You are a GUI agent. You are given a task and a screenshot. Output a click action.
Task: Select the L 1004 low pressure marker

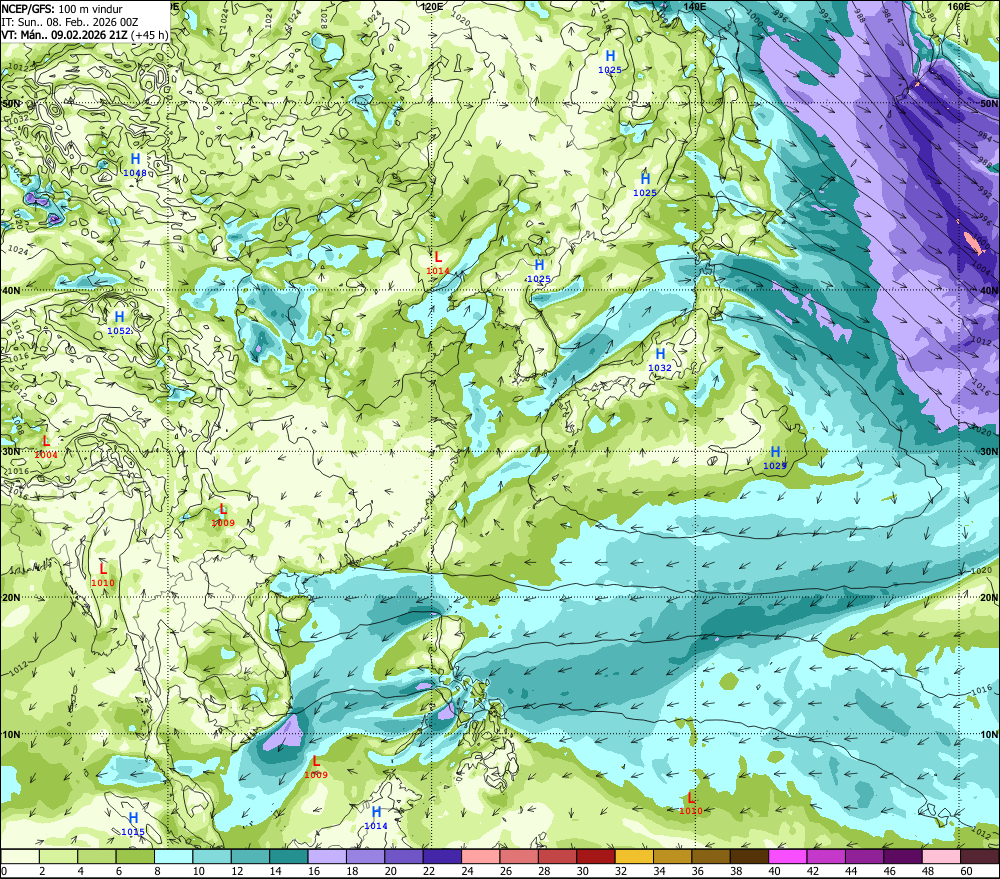pos(46,447)
